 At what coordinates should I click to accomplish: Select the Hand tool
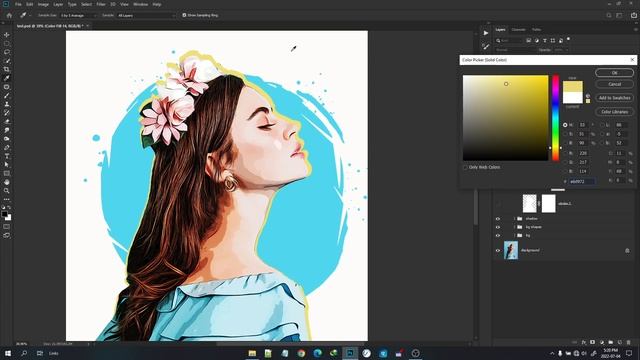click(7, 182)
